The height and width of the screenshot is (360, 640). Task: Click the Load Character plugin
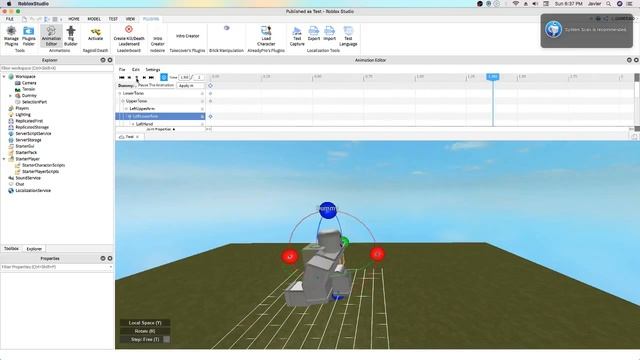point(266,36)
